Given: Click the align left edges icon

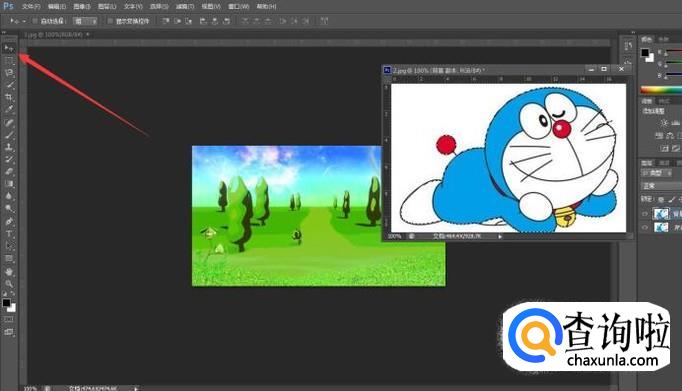Looking at the screenshot, I should (203, 20).
